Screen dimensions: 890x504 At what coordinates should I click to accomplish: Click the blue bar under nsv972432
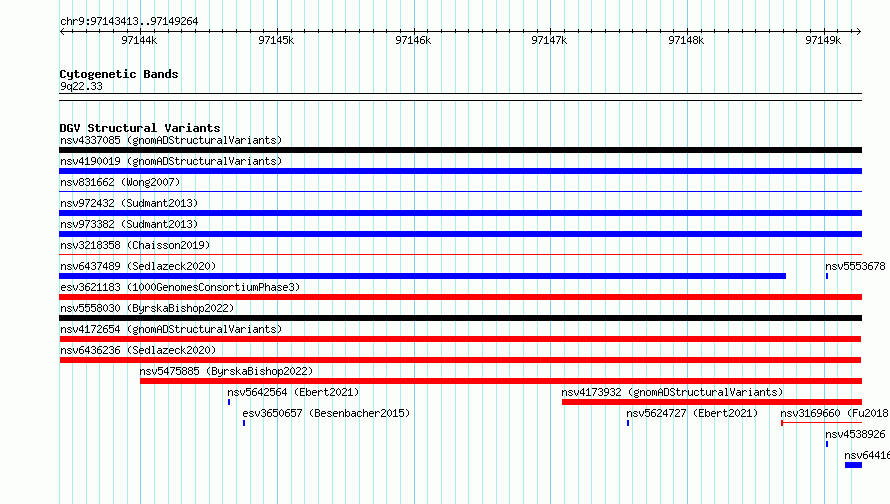click(x=460, y=213)
